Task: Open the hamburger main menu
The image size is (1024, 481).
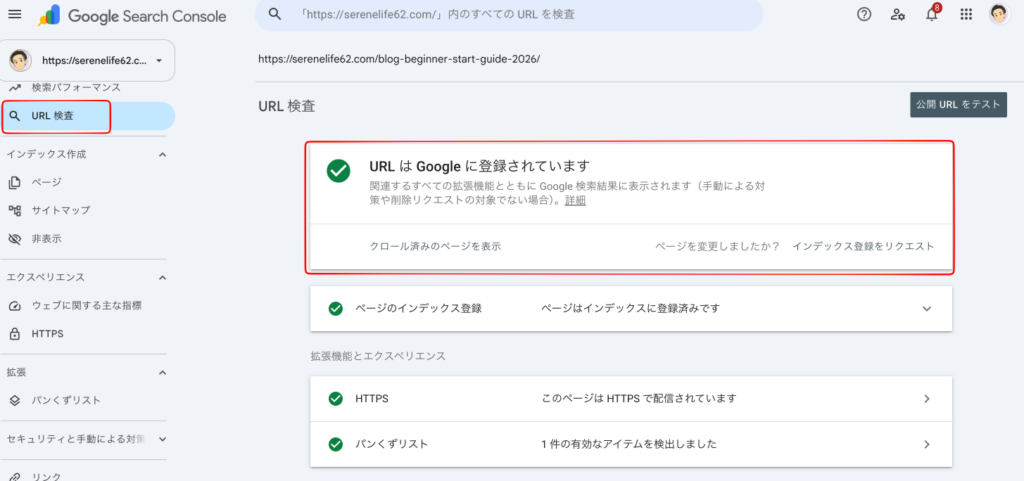Action: (x=14, y=14)
